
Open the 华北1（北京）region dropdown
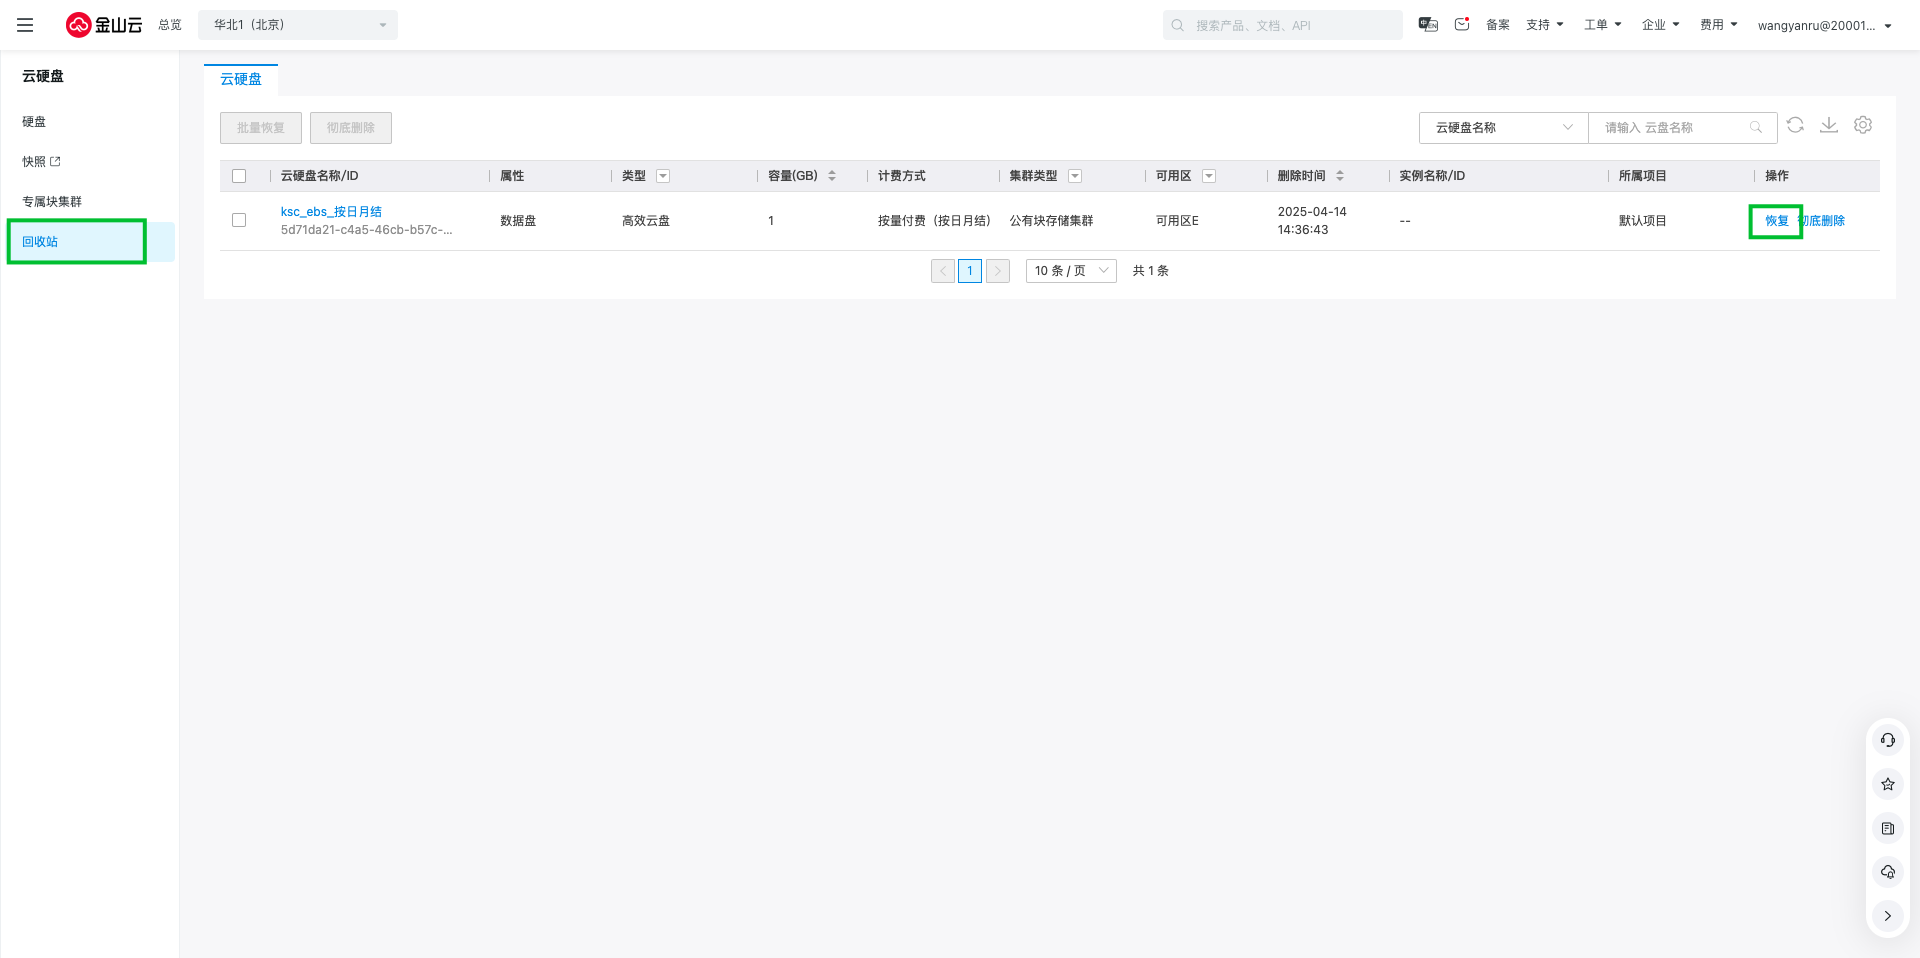click(x=298, y=25)
